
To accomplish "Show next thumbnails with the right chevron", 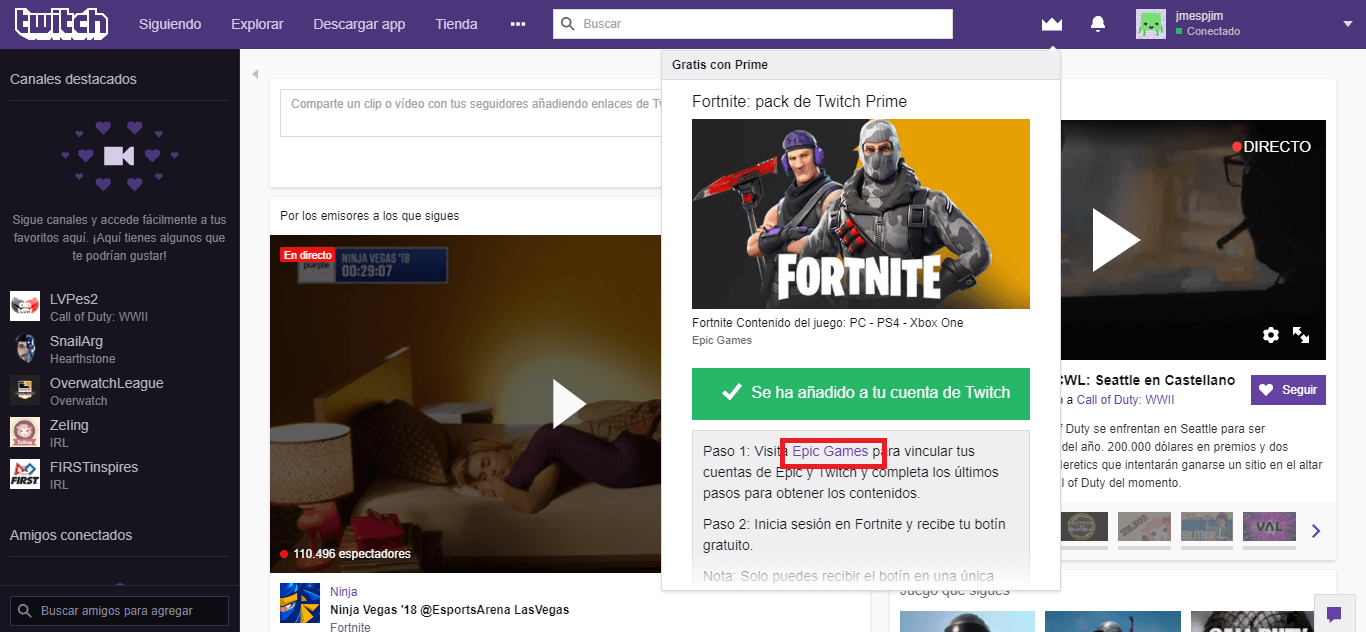I will pos(1316,531).
